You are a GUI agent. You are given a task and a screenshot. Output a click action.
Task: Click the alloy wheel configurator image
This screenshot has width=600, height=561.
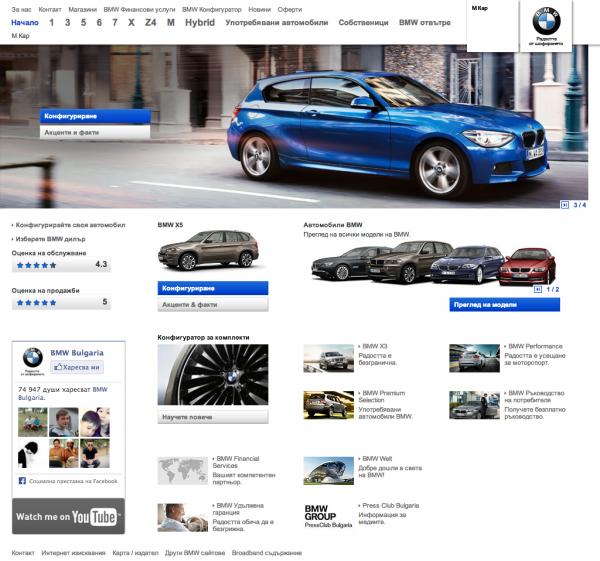[213, 375]
